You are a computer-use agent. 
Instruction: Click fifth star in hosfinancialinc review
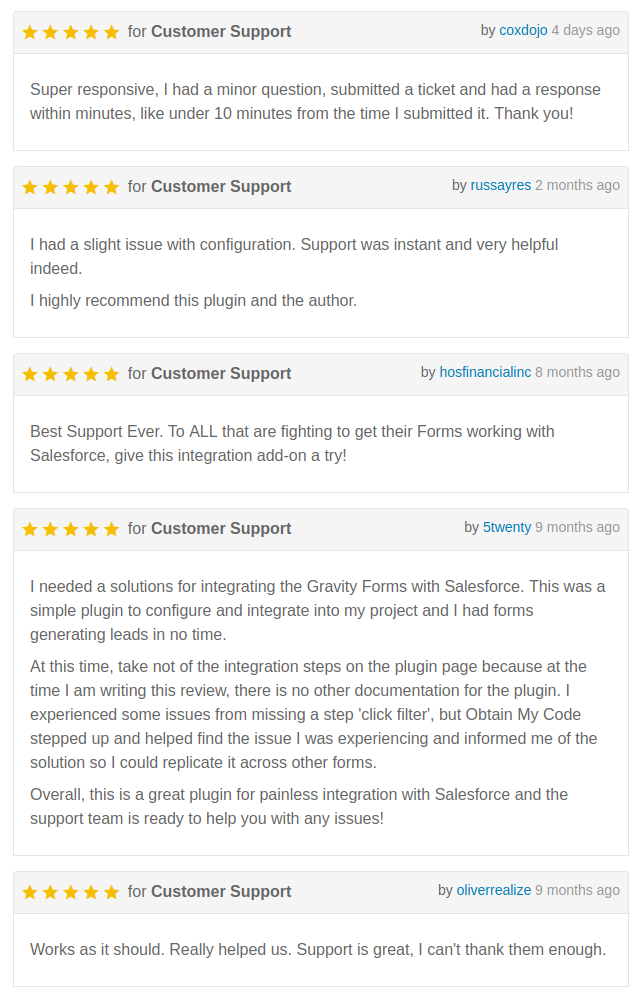pyautogui.click(x=112, y=374)
